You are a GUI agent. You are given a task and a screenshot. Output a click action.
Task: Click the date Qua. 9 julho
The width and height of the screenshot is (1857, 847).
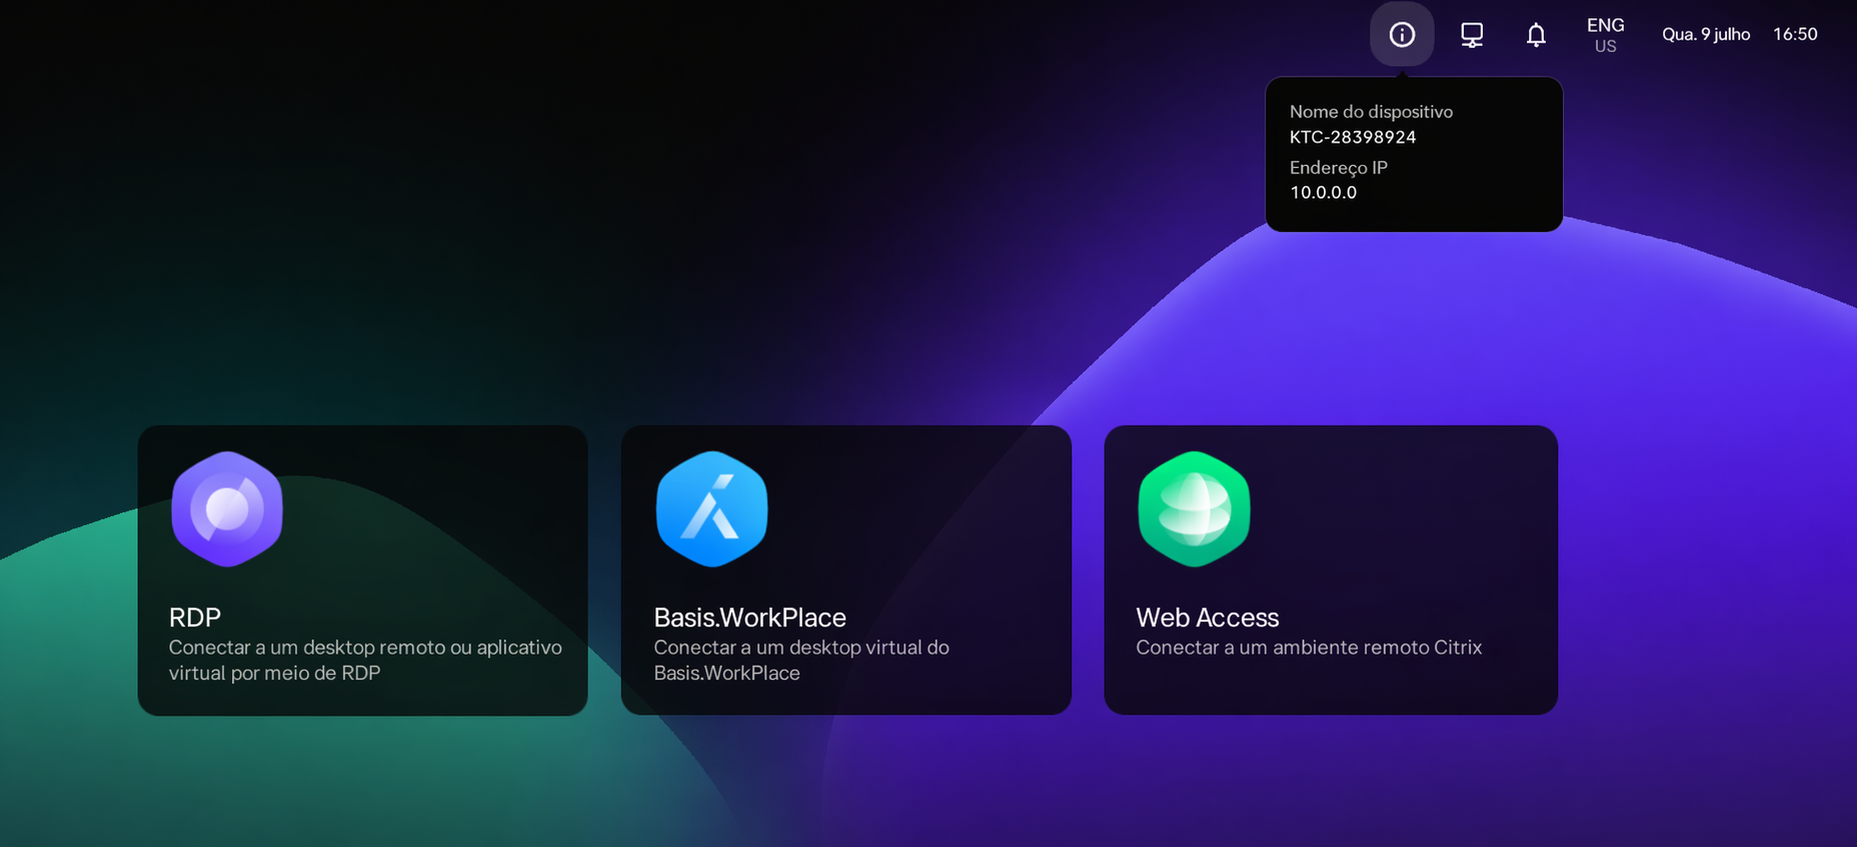(1706, 34)
